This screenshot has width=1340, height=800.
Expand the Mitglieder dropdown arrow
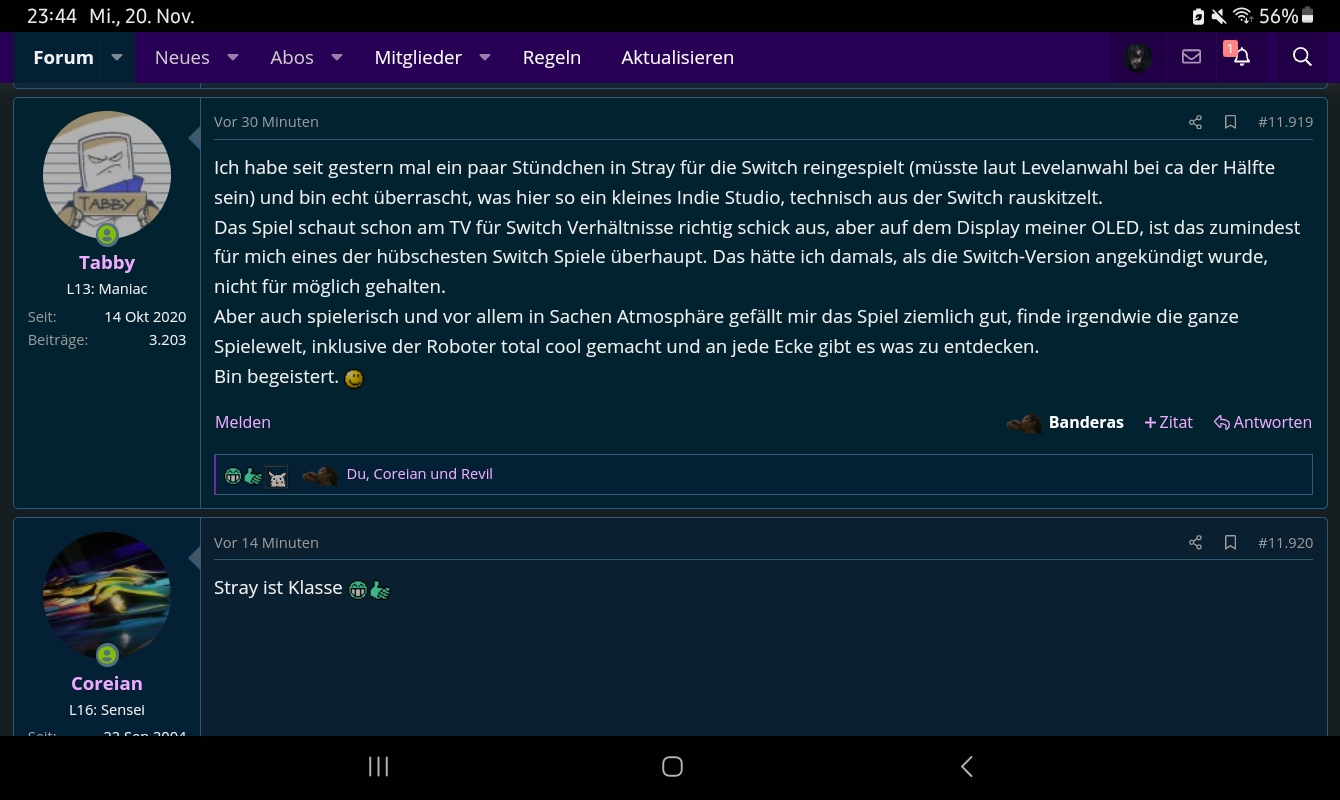click(x=485, y=57)
